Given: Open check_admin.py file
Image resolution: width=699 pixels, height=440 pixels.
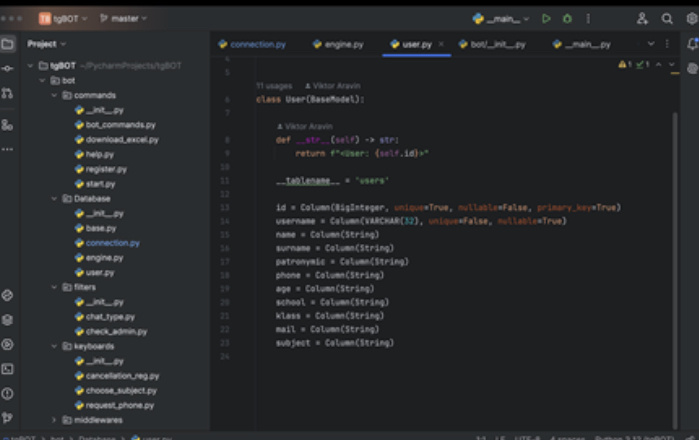Looking at the screenshot, I should coord(111,332).
